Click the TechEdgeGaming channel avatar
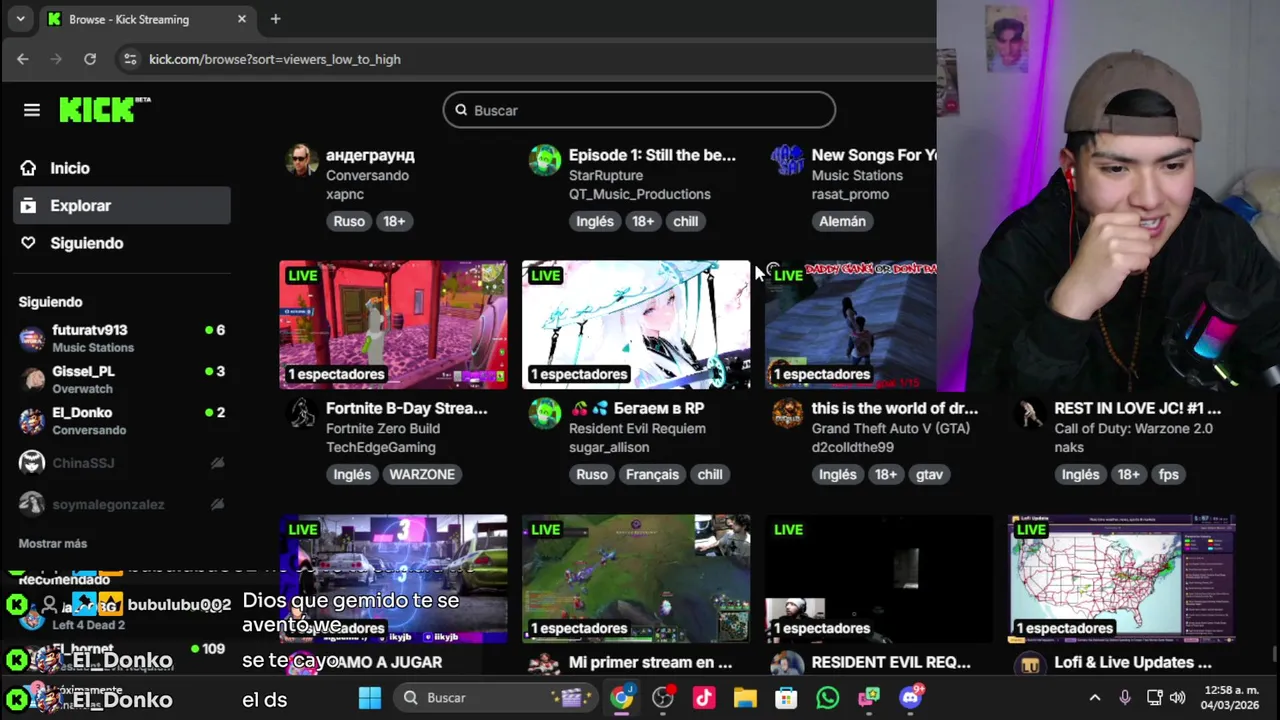 tap(302, 413)
